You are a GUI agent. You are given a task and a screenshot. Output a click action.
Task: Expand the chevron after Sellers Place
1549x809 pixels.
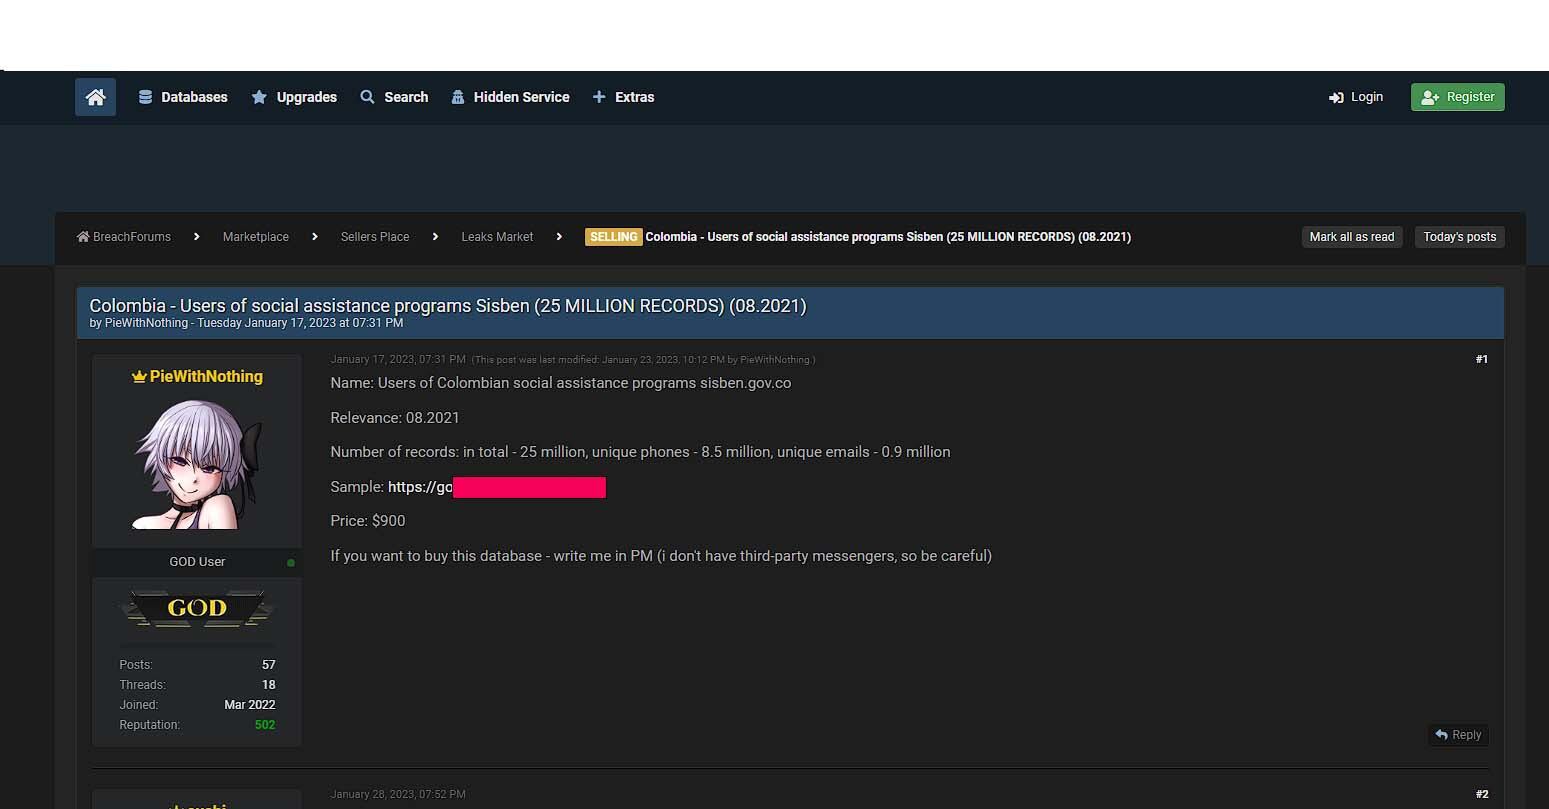click(x=435, y=237)
